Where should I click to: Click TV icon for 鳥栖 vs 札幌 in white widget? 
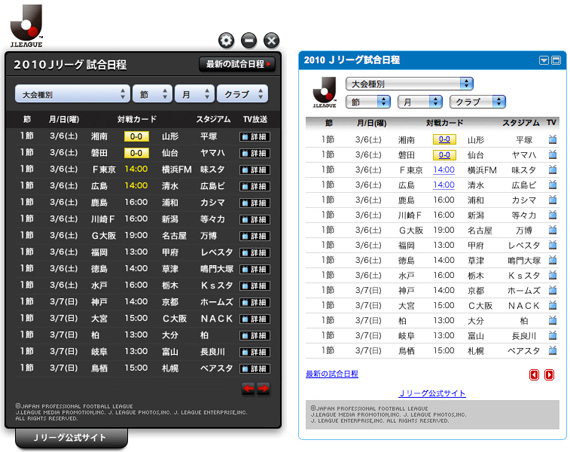tap(553, 351)
